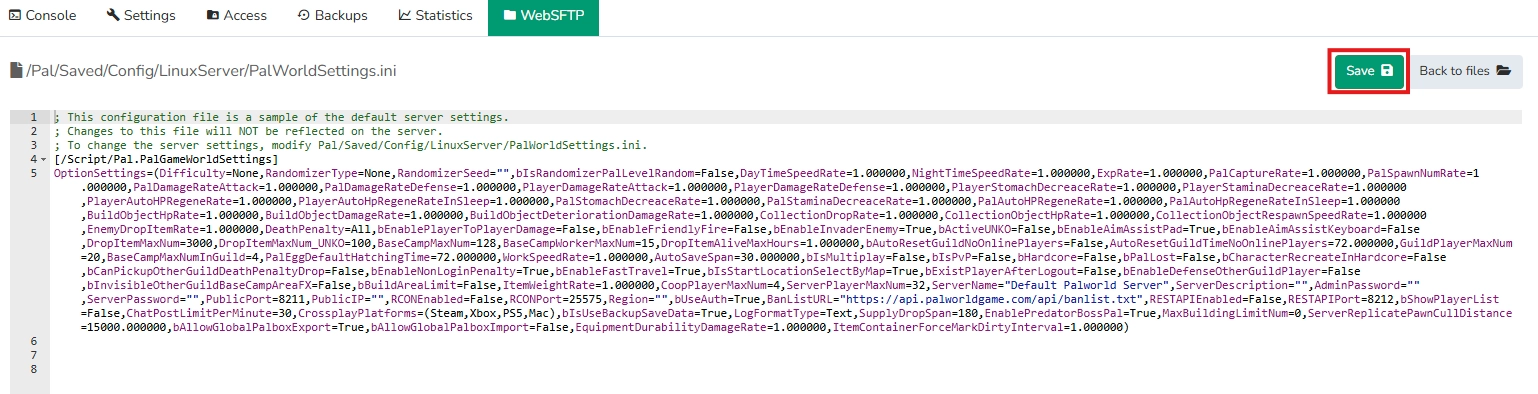Click the wrench icon beside Settings
Viewport: 1538px width, 394px height.
coord(112,16)
